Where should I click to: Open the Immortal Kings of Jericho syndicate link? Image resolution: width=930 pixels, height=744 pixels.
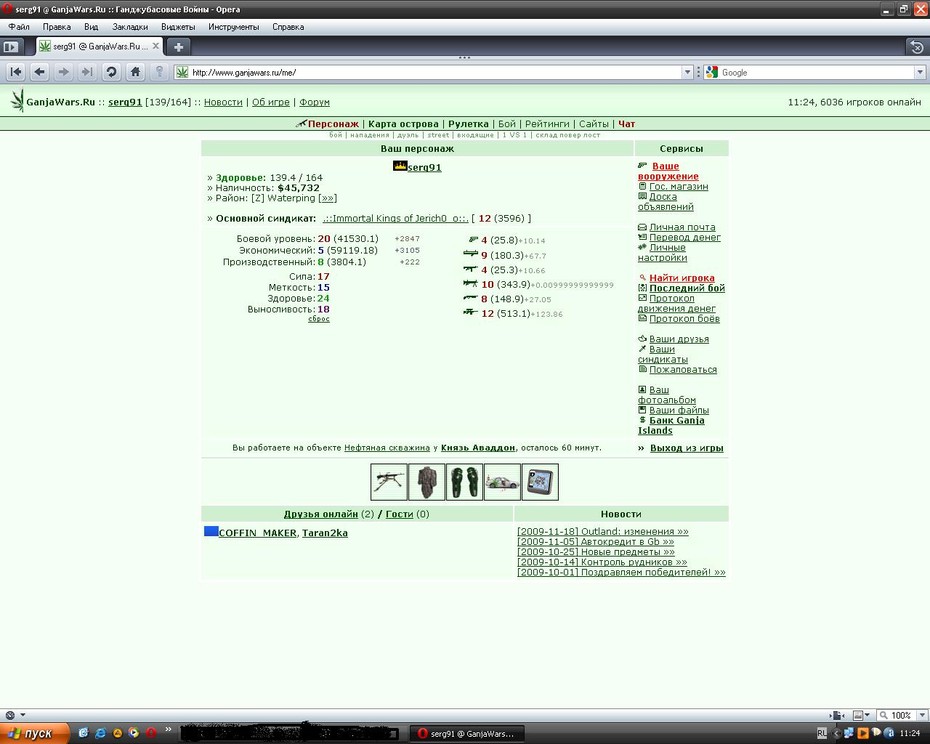tap(396, 218)
